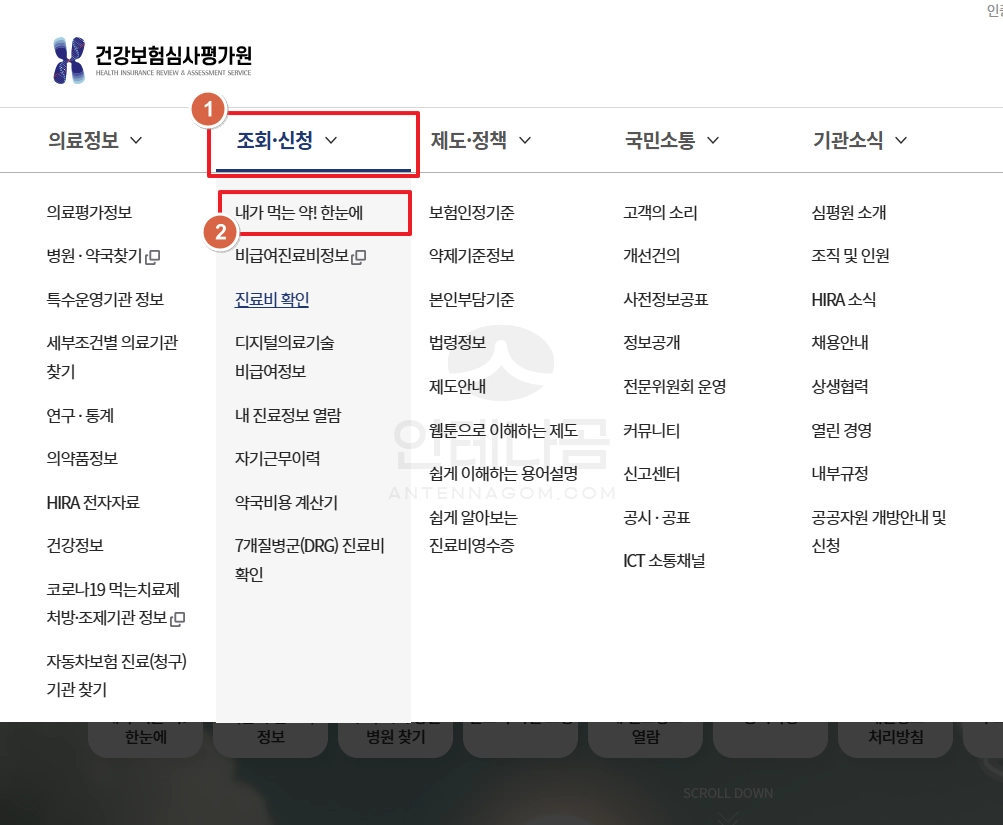This screenshot has width=1003, height=825.
Task: Click external link icon next to 처방·조제기관 정보
Action: [178, 618]
